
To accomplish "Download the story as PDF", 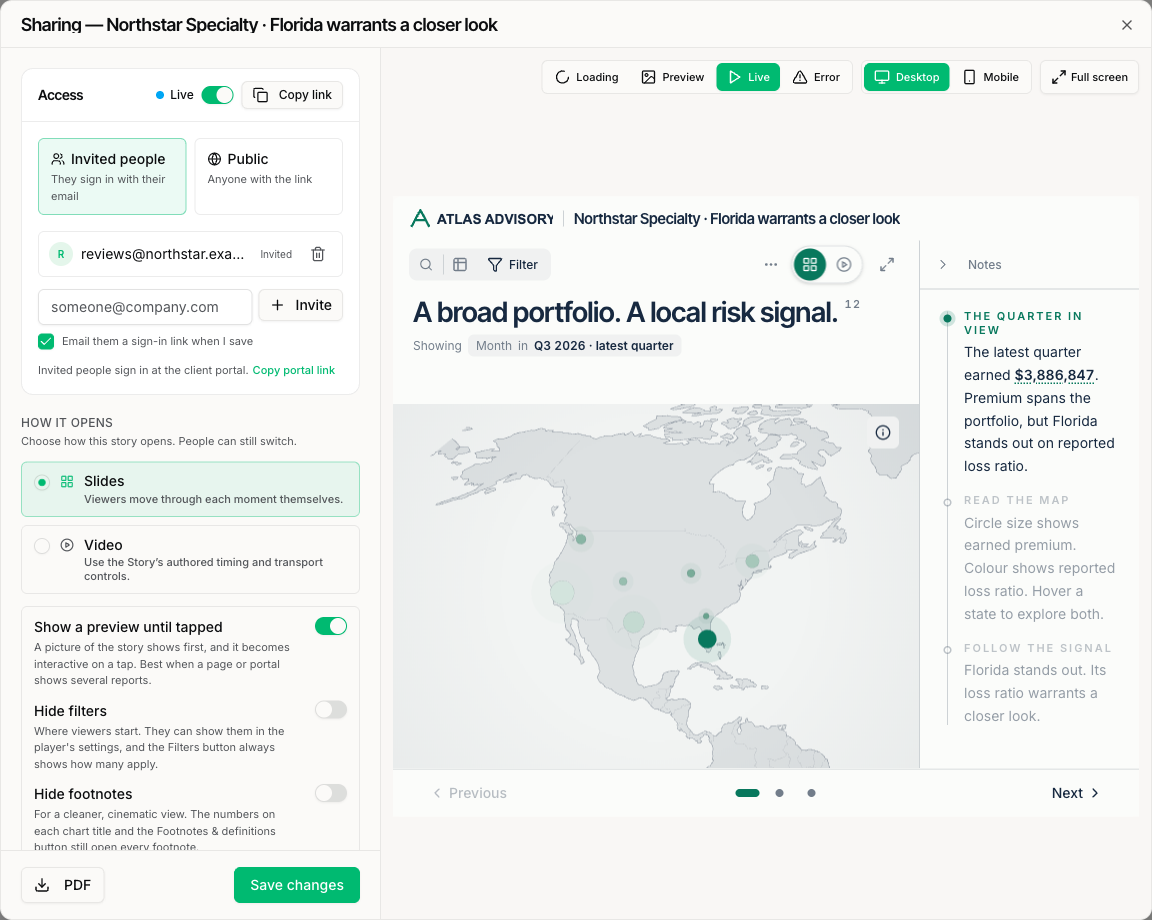I will click(63, 885).
